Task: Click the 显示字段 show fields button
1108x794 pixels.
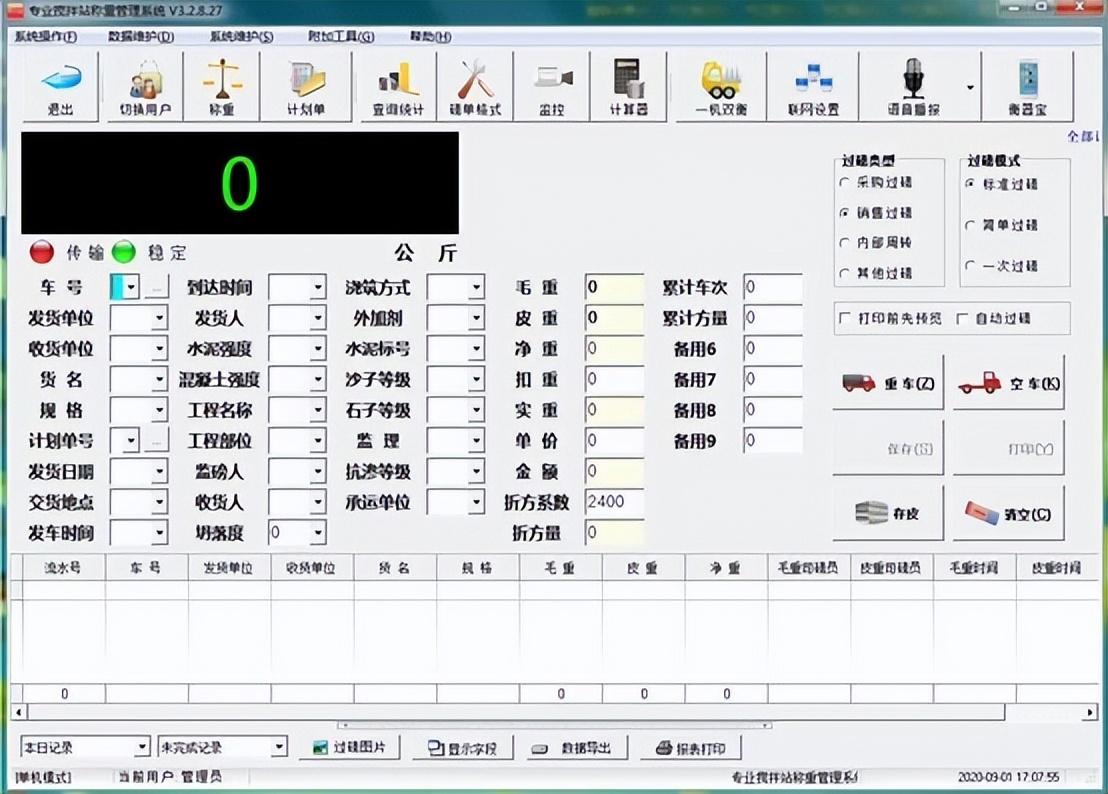Action: [462, 748]
